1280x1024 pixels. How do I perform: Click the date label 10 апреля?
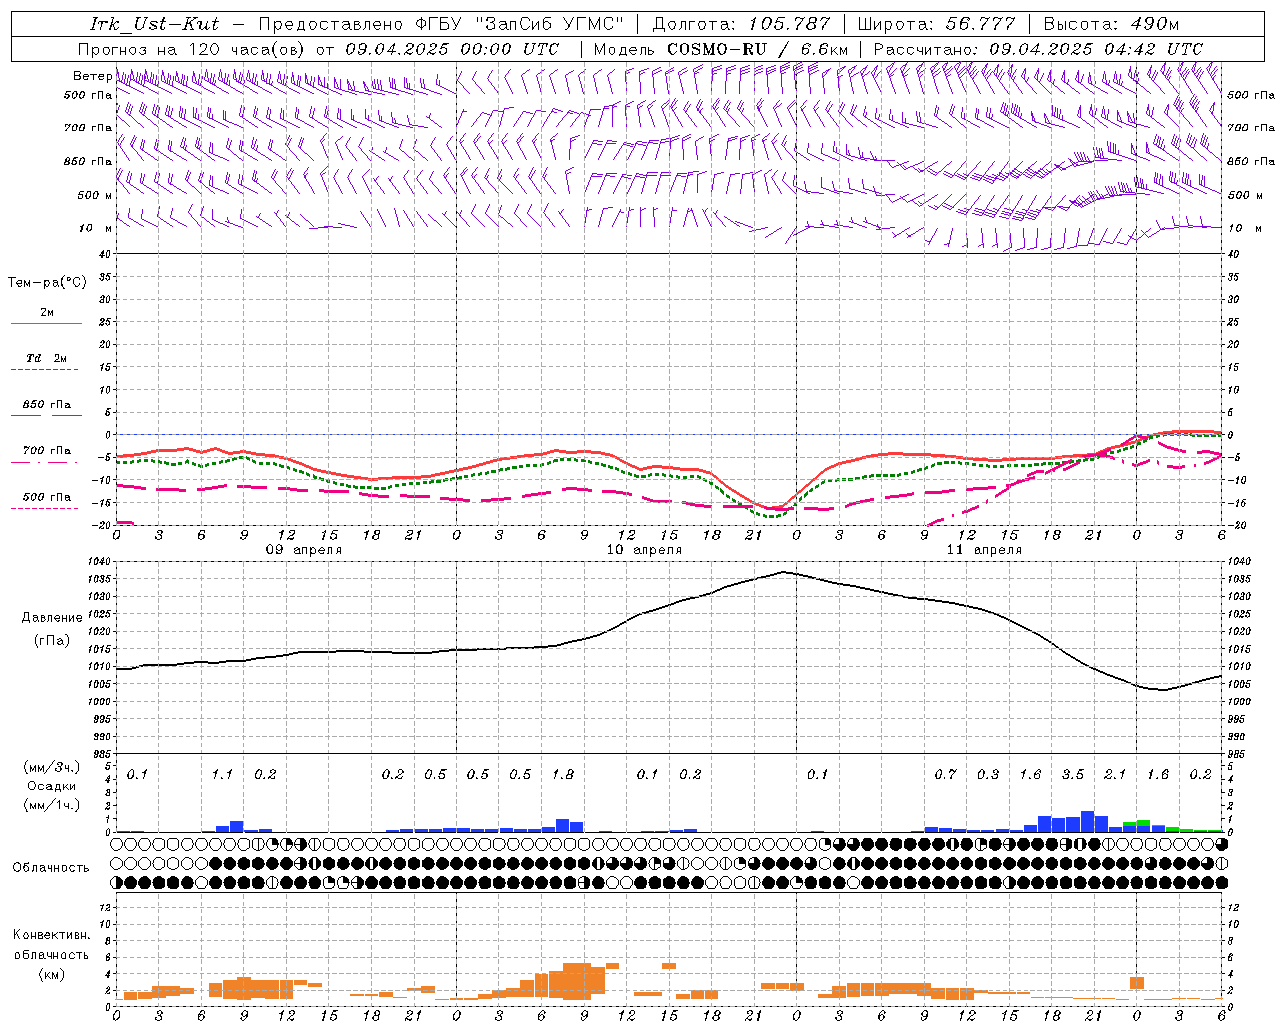tap(644, 549)
